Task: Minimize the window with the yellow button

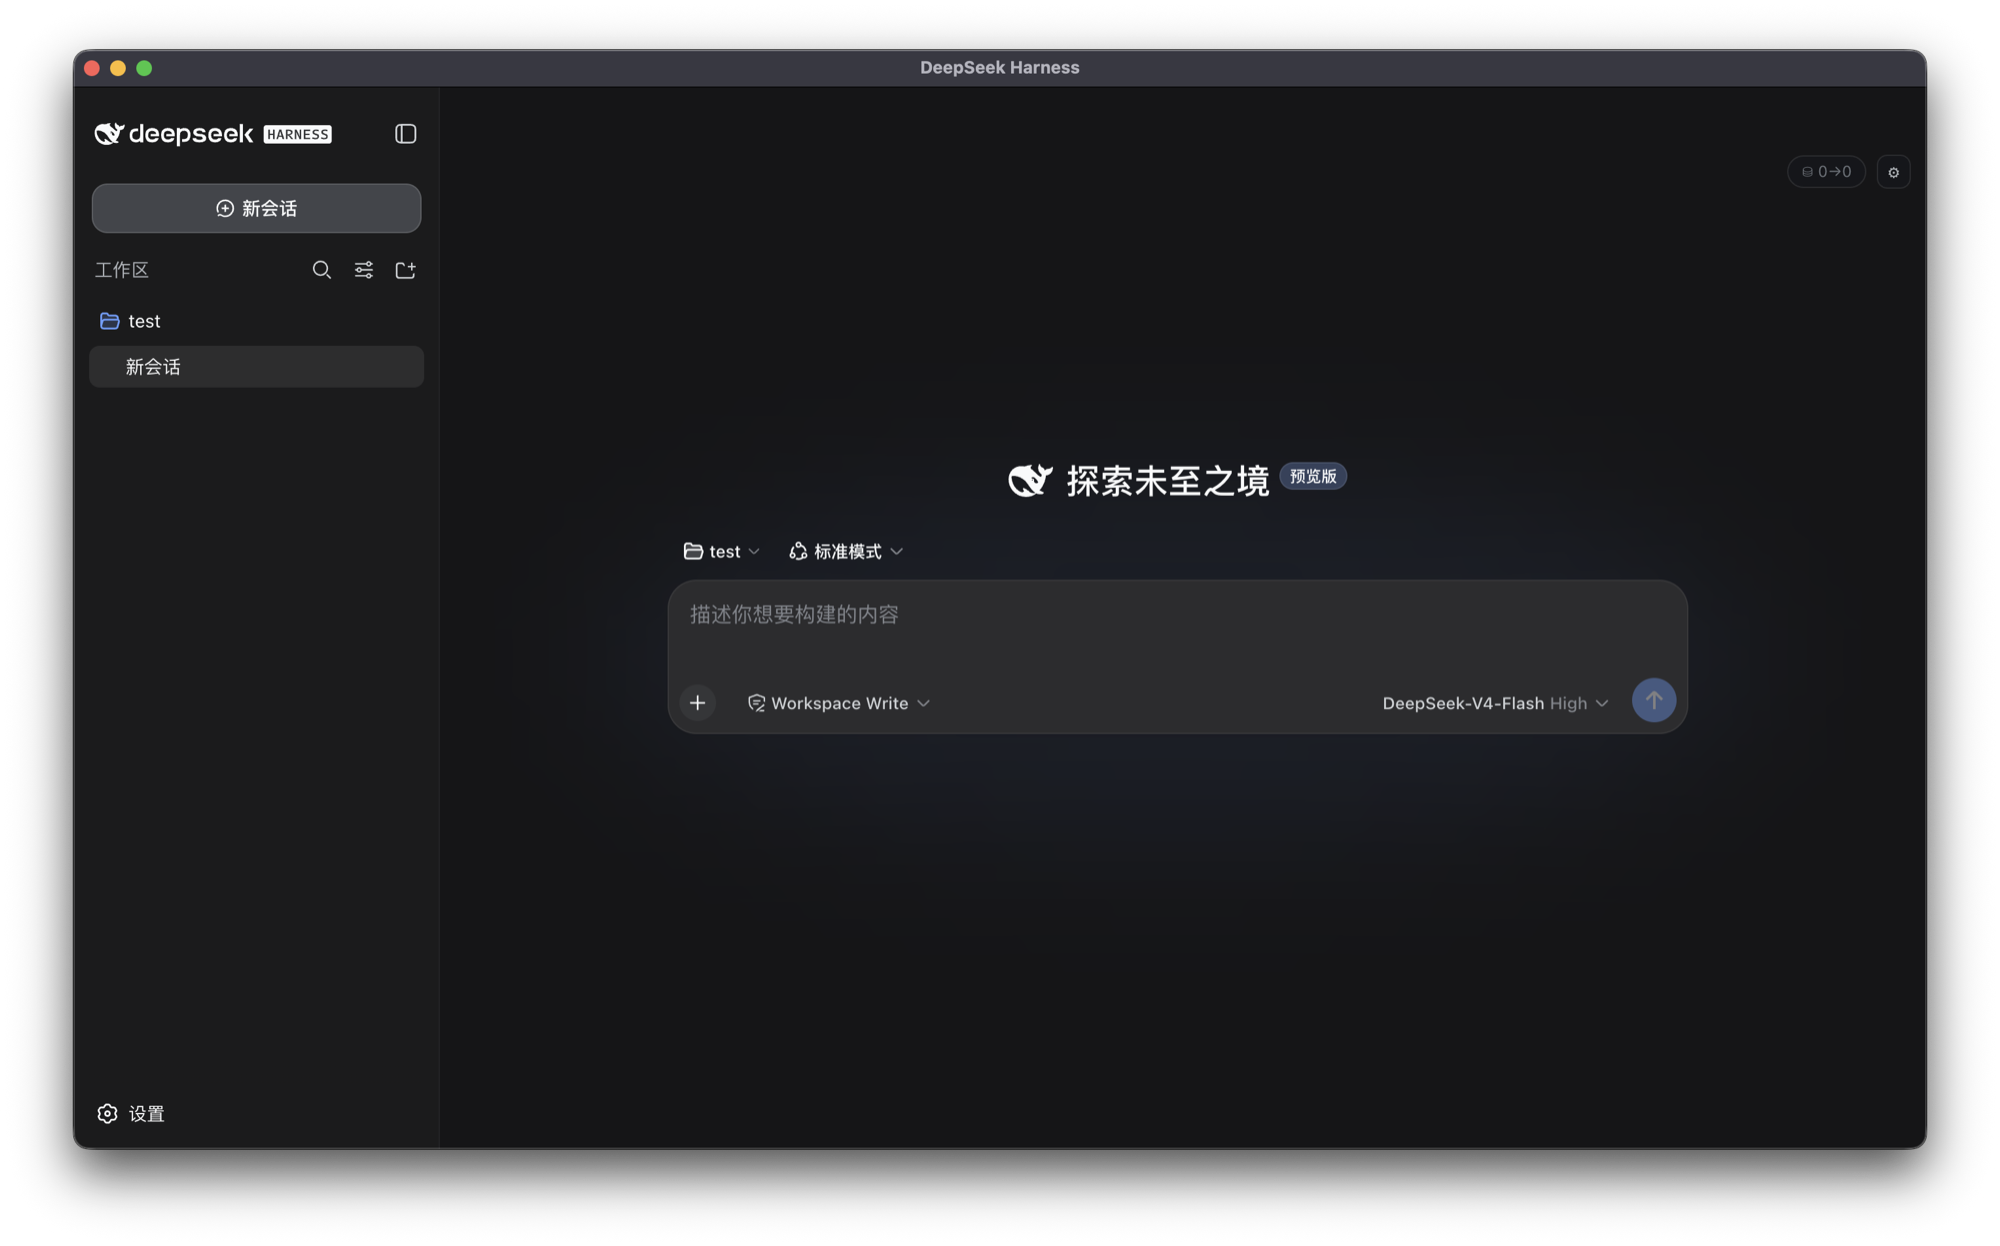Action: point(118,68)
